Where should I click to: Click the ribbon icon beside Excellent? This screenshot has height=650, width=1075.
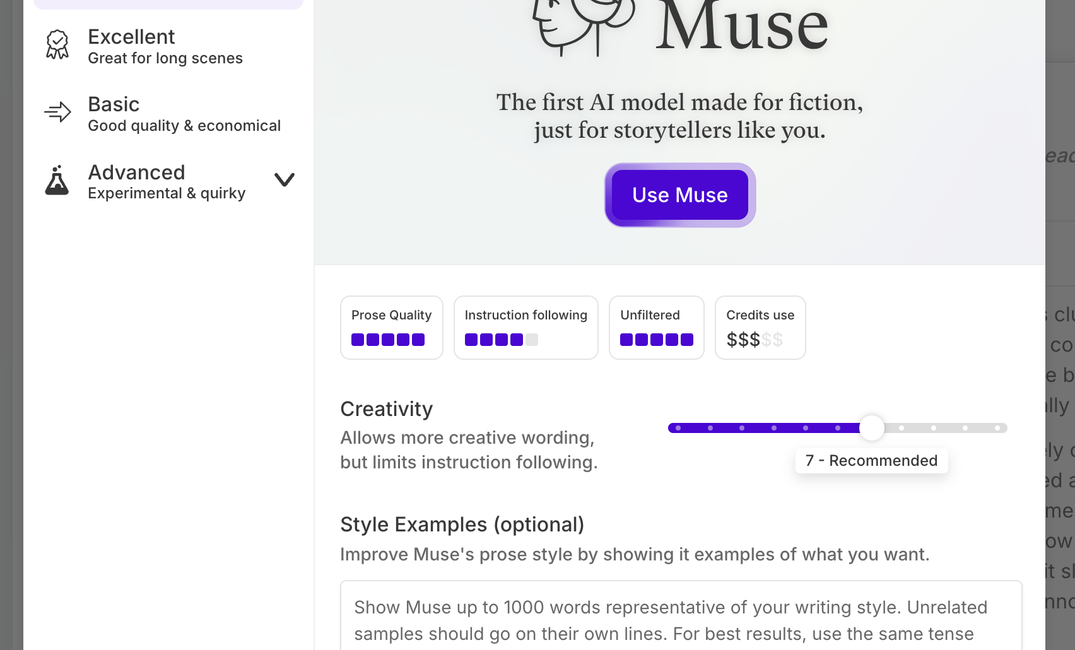(x=57, y=44)
